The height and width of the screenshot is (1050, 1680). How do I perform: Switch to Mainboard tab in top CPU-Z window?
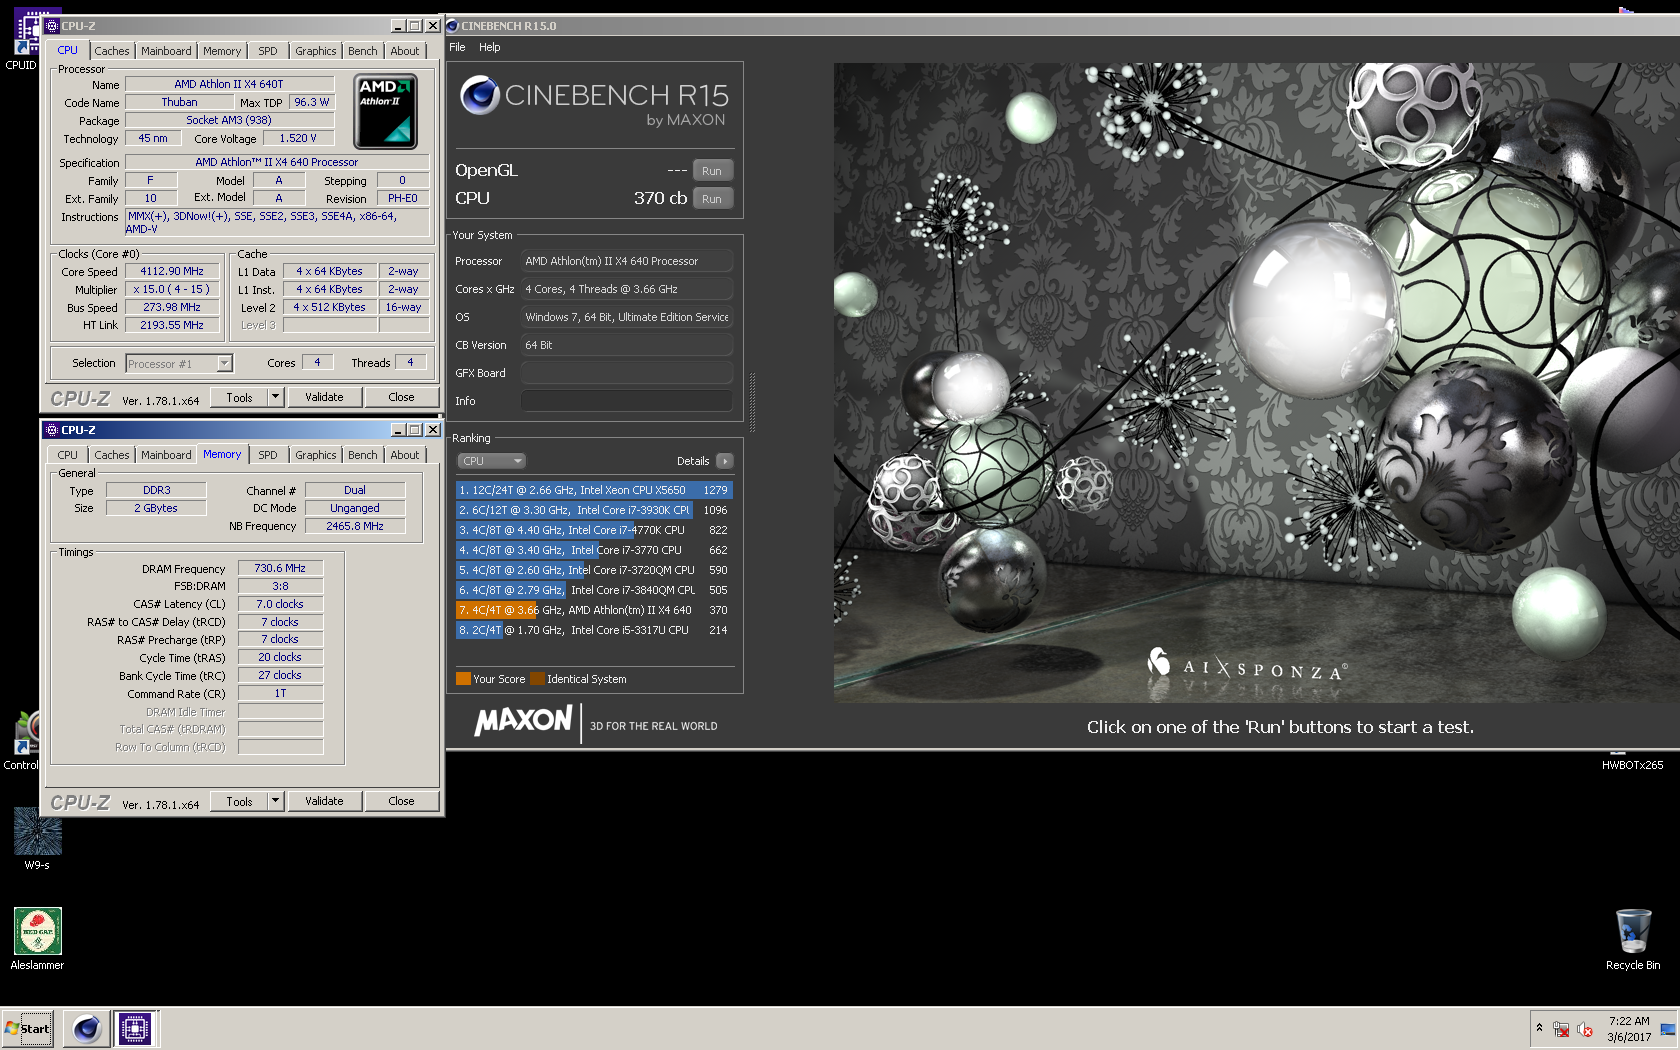tap(166, 51)
